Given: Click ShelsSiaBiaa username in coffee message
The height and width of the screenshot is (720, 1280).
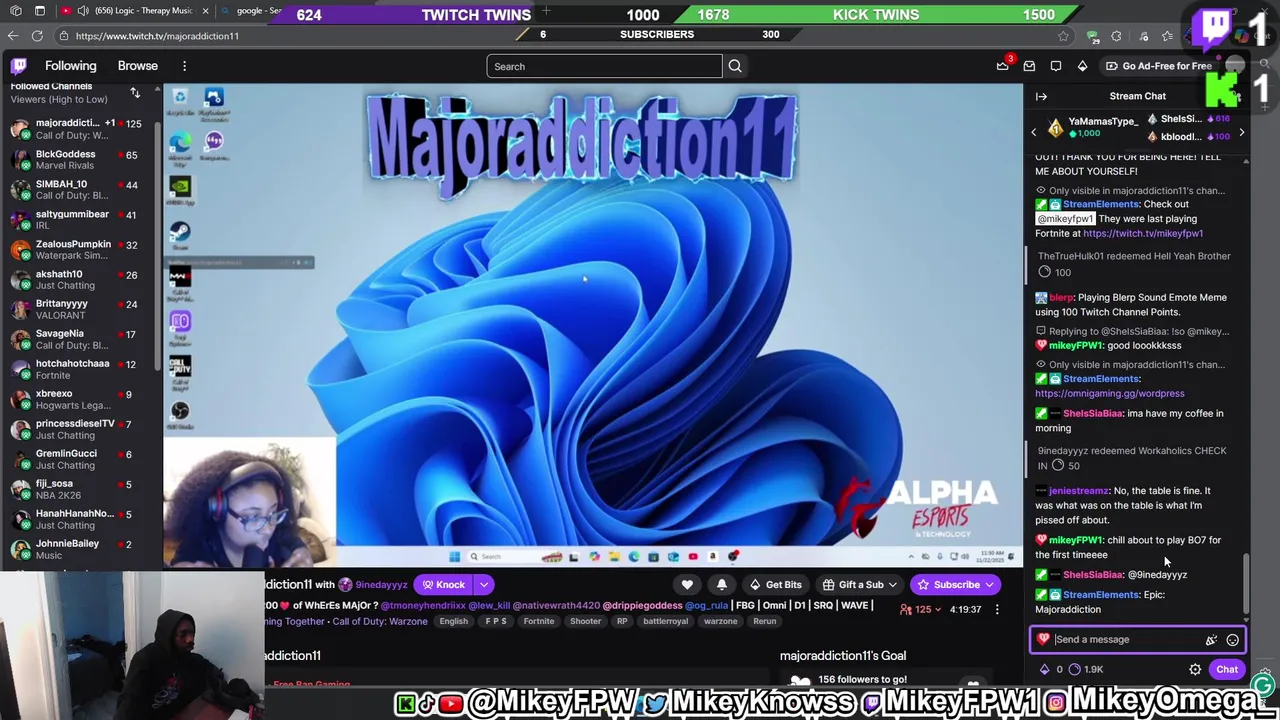Looking at the screenshot, I should click(x=1093, y=413).
